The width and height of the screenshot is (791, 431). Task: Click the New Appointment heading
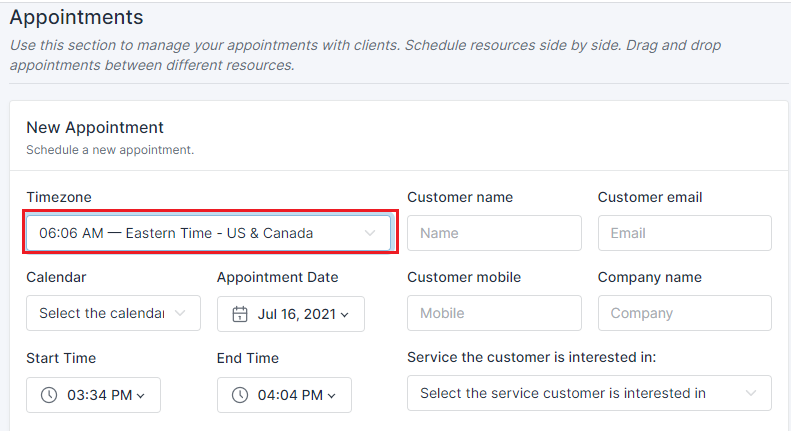tap(95, 127)
